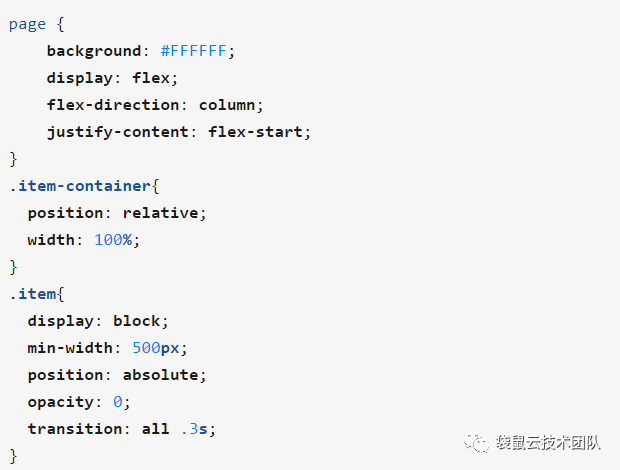This screenshot has width=620, height=470.
Task: Click the background property name
Action: click(94, 51)
